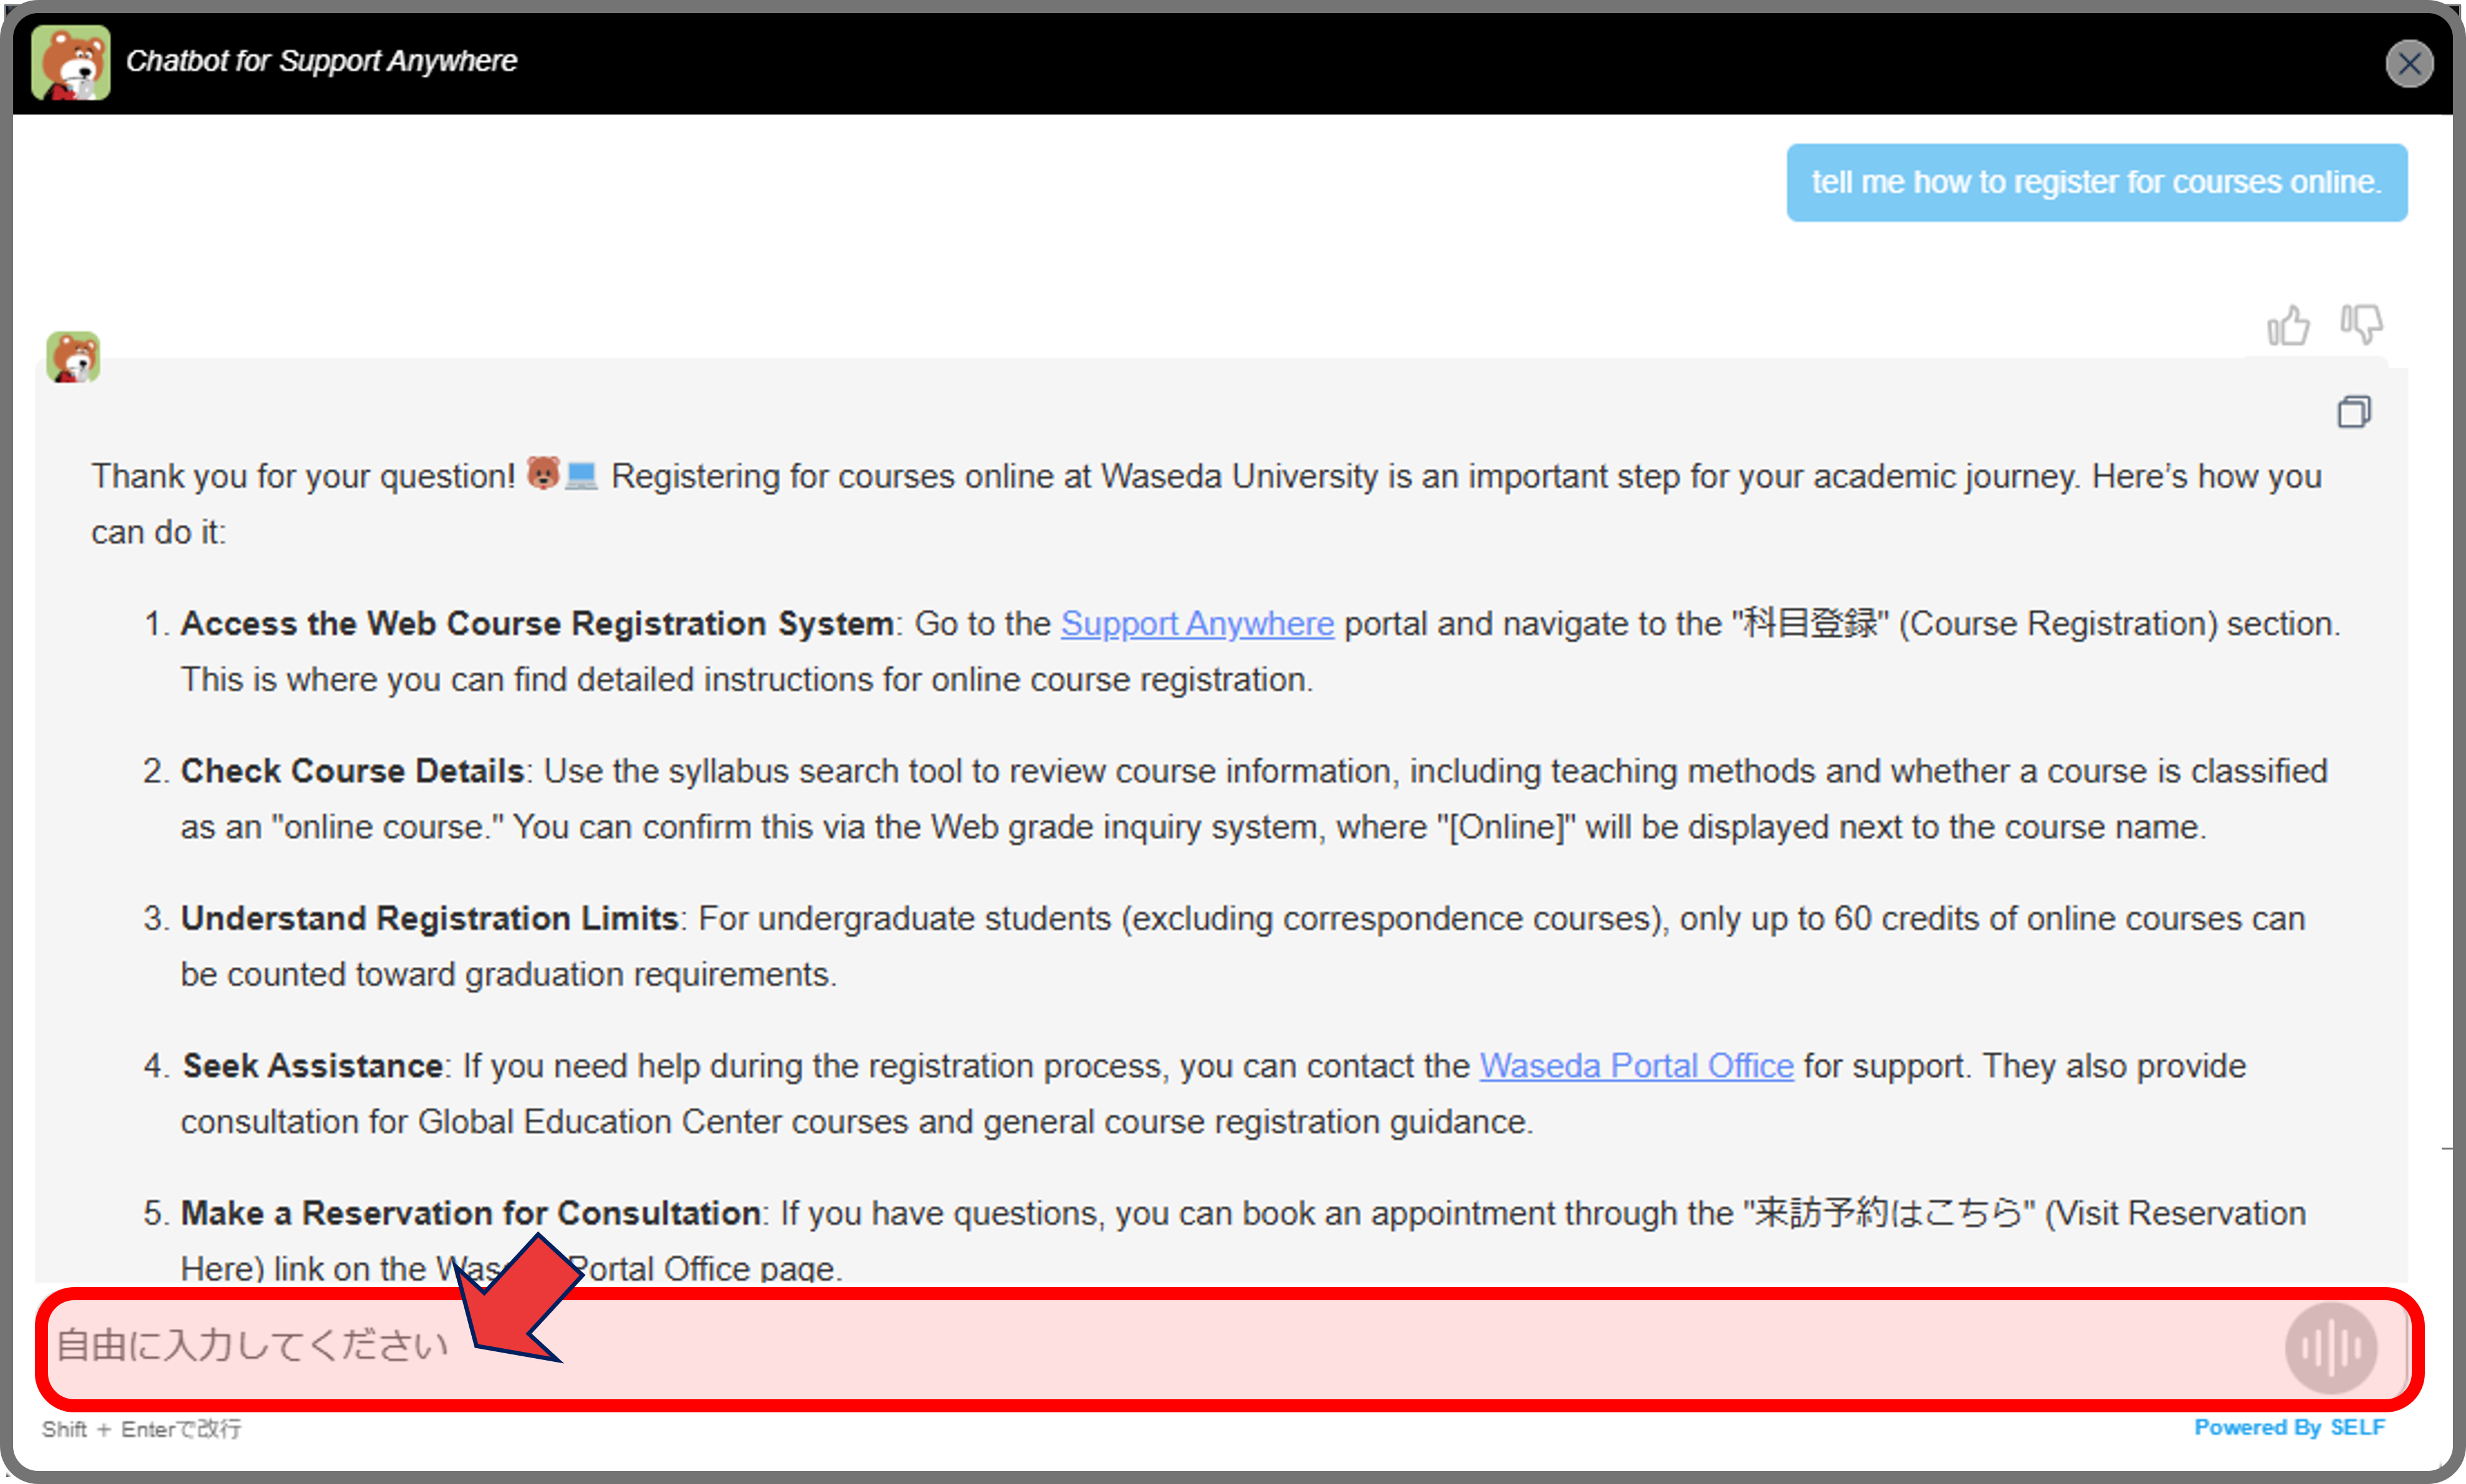
Task: Open the Support Anywhere link
Action: click(1197, 624)
